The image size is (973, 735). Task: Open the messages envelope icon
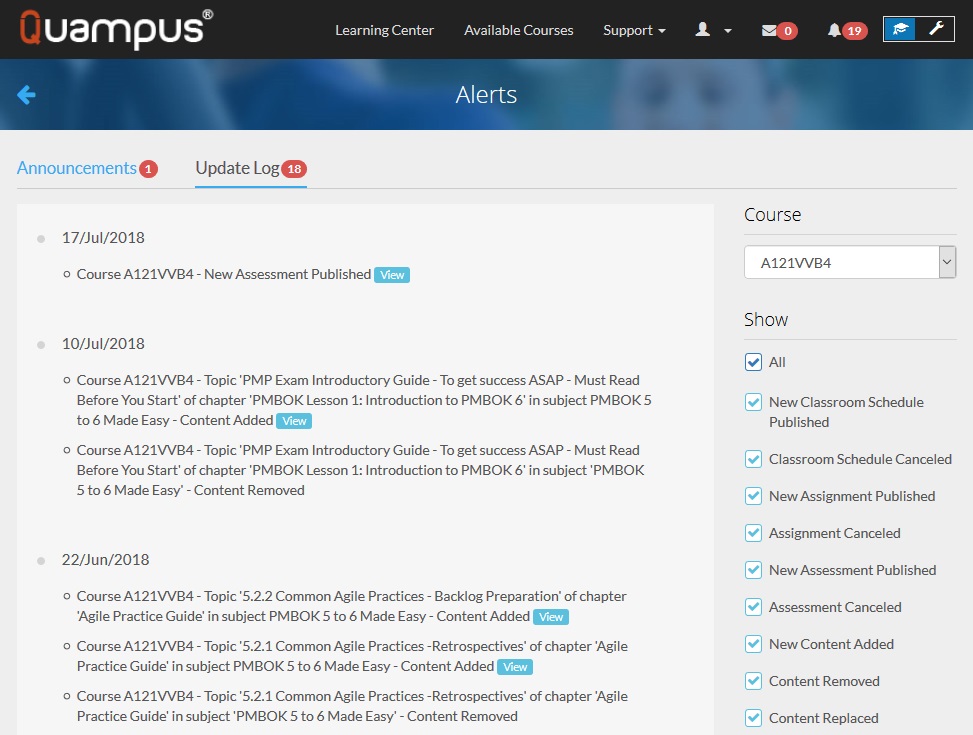pyautogui.click(x=779, y=30)
